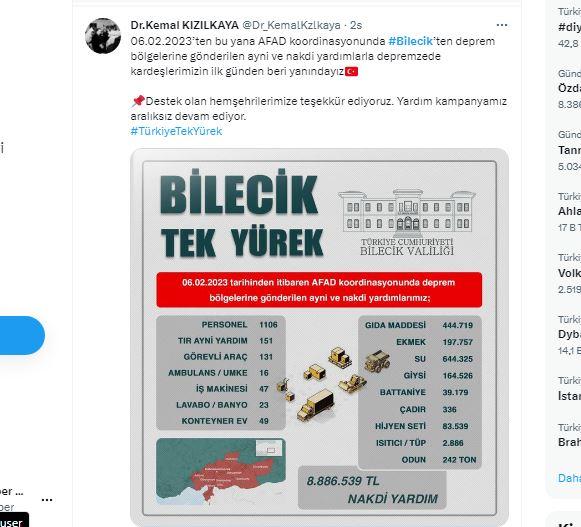The height and width of the screenshot is (527, 581).
Task: Click the blue Tweet compose button
Action: (x=20, y=335)
